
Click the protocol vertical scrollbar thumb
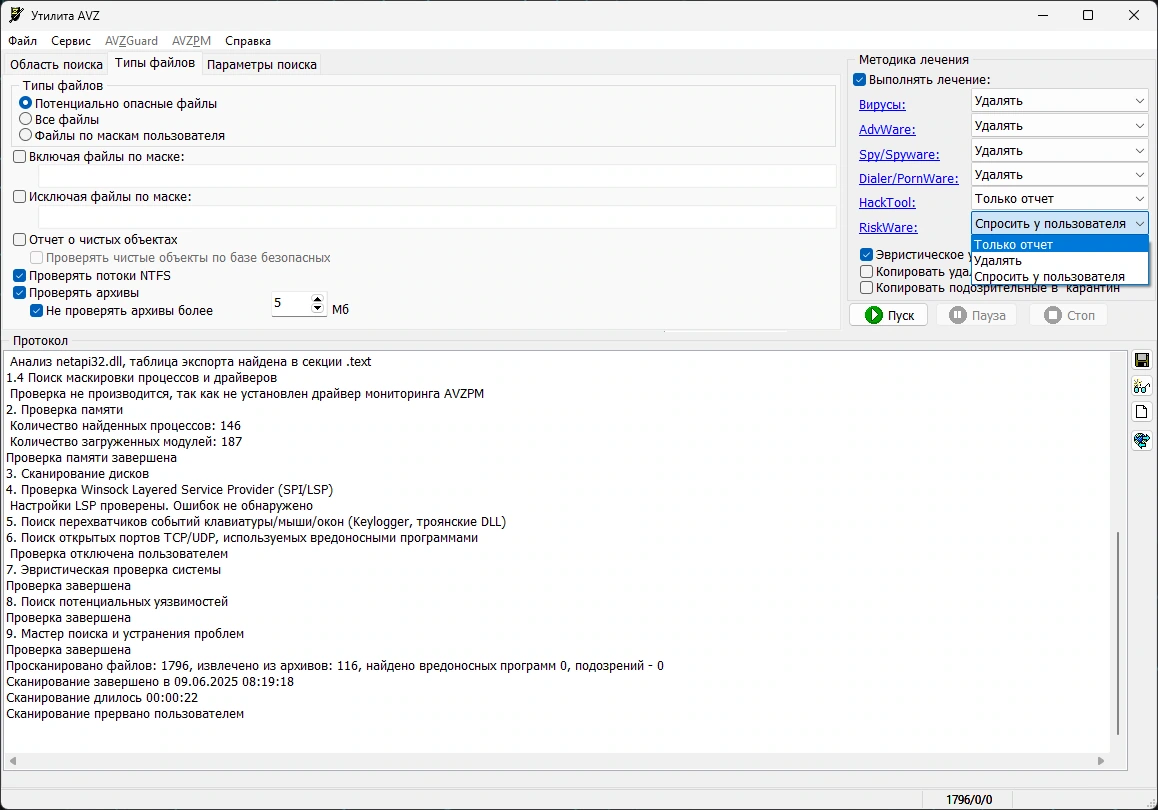coord(1118,633)
